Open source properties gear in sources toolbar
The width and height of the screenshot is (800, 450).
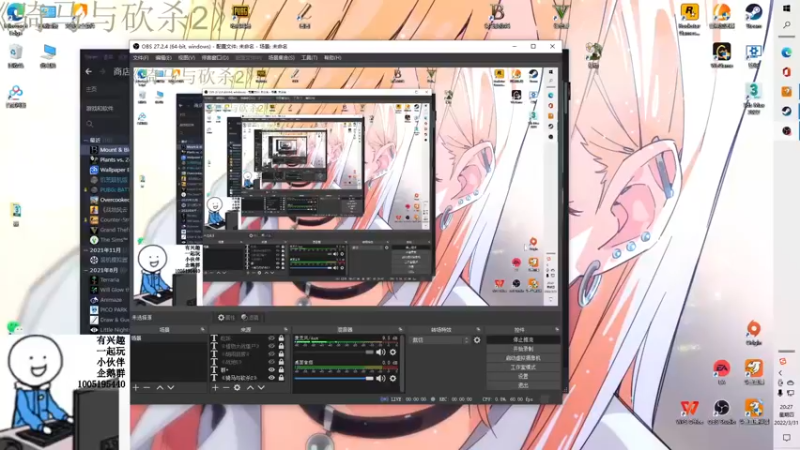tap(237, 388)
